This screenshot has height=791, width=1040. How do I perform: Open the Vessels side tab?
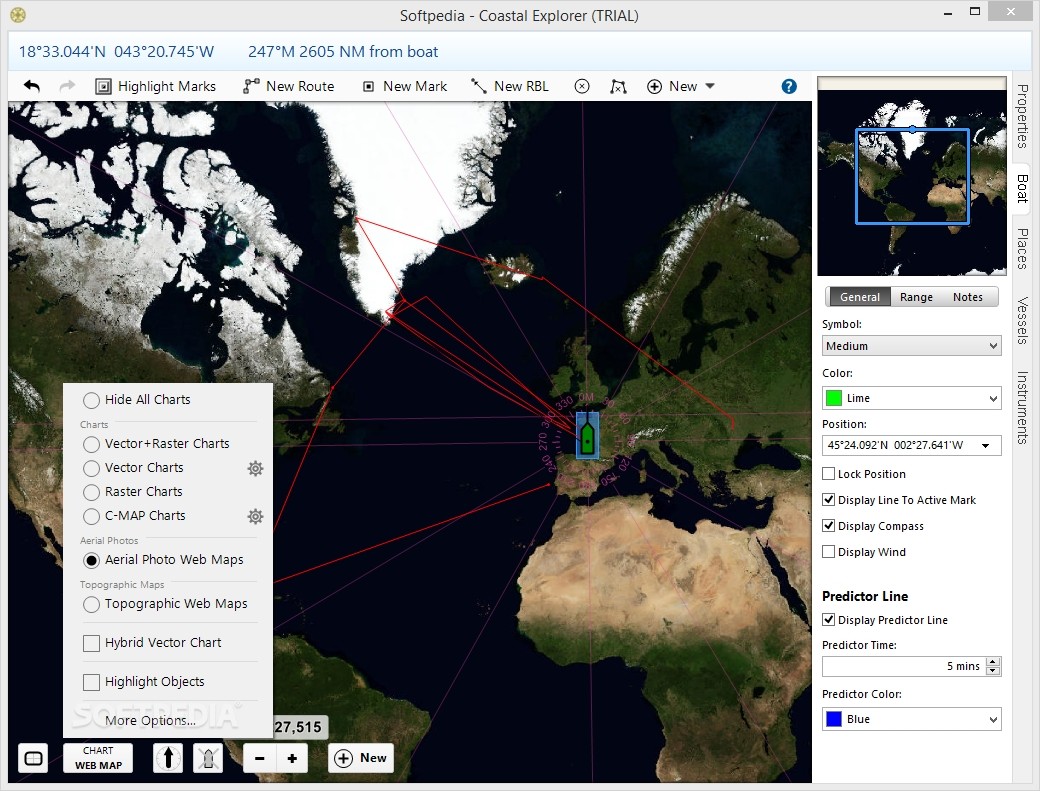[1023, 320]
